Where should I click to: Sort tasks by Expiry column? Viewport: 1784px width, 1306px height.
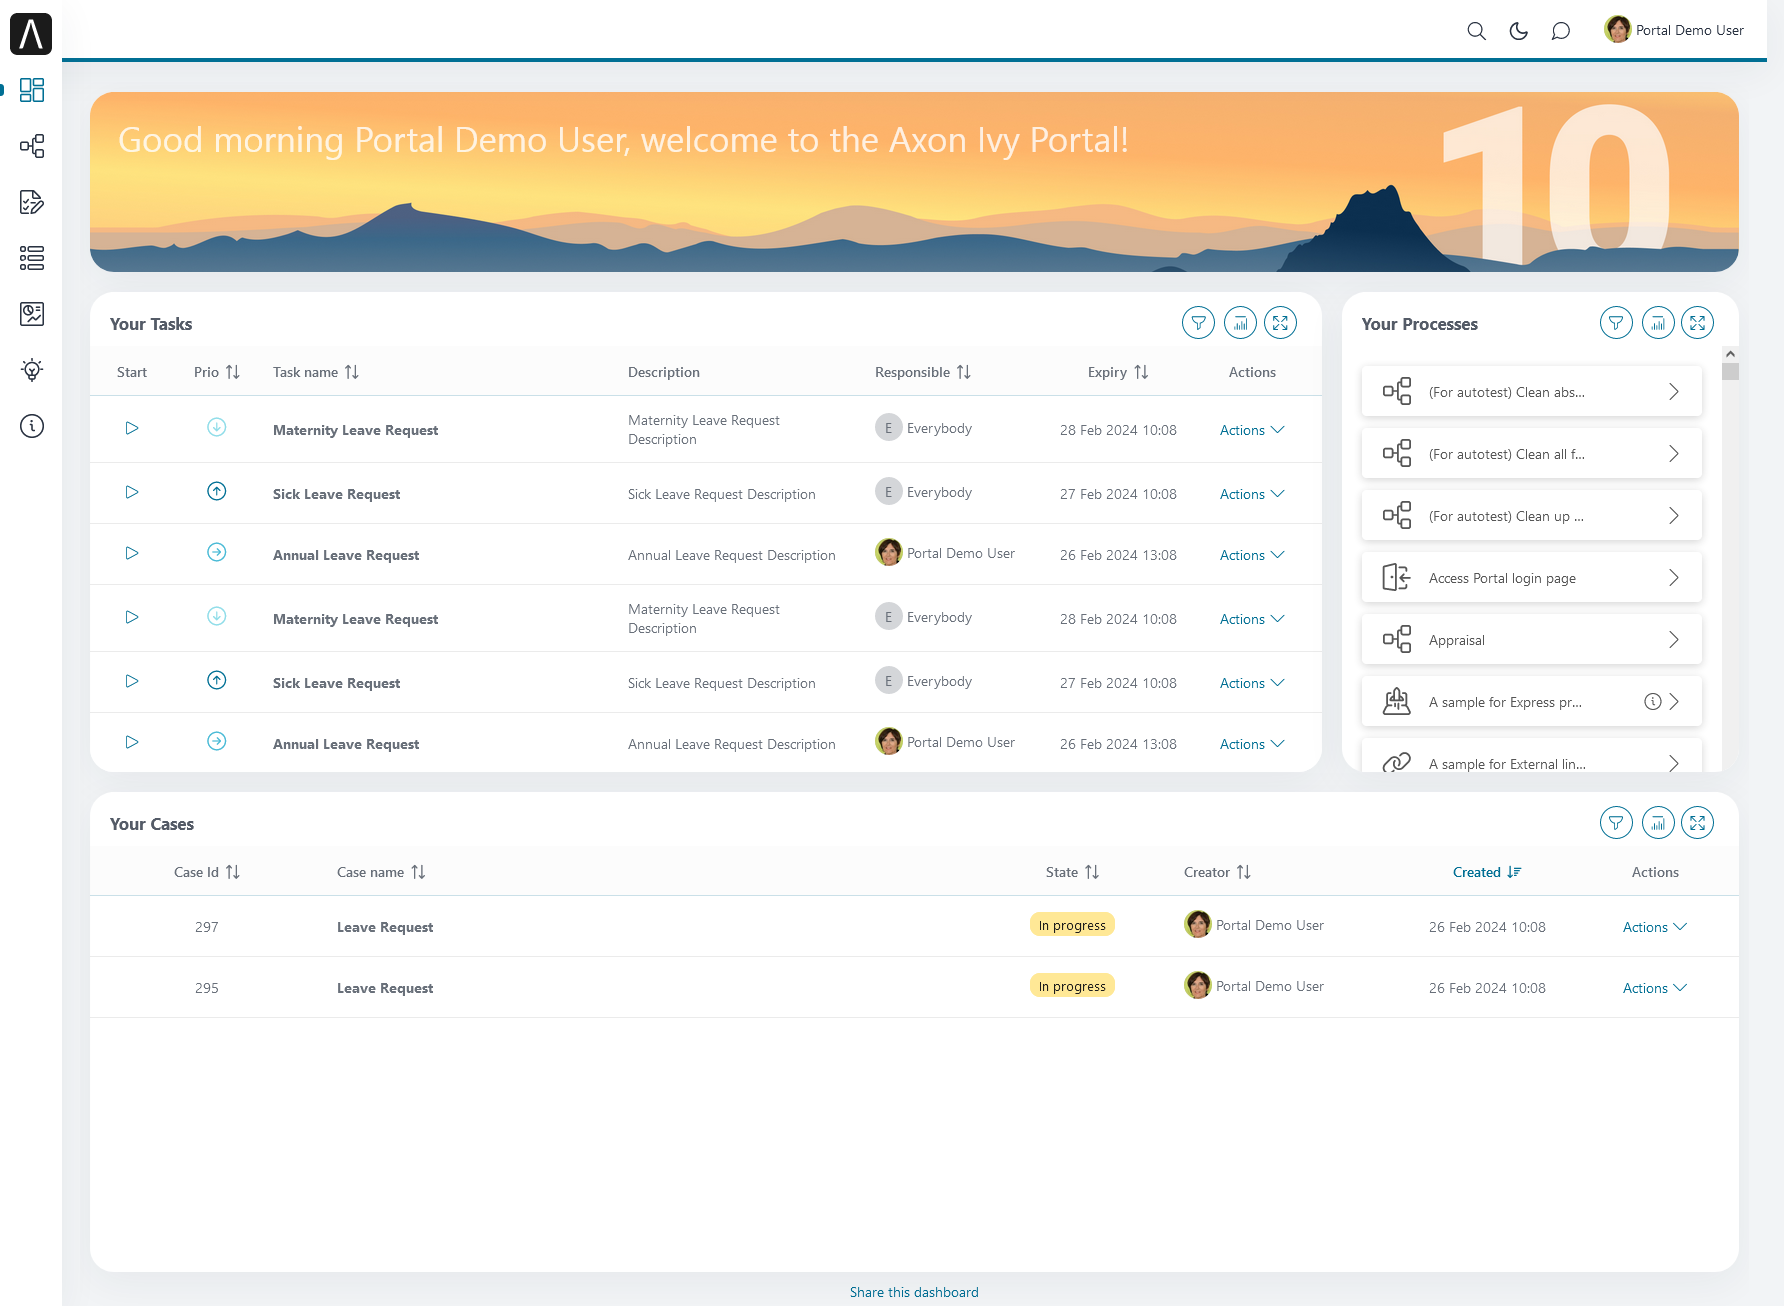[1141, 372]
